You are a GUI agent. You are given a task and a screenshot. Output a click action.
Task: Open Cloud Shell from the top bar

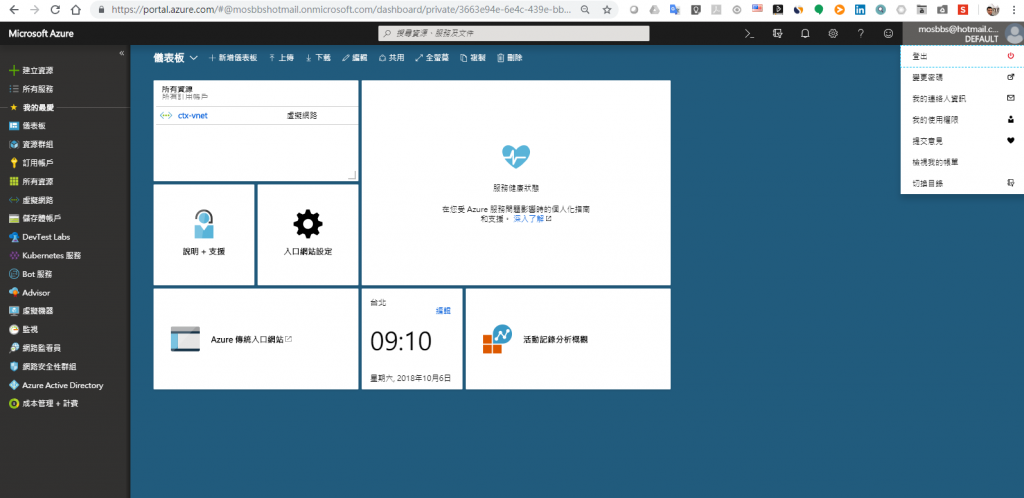point(750,34)
